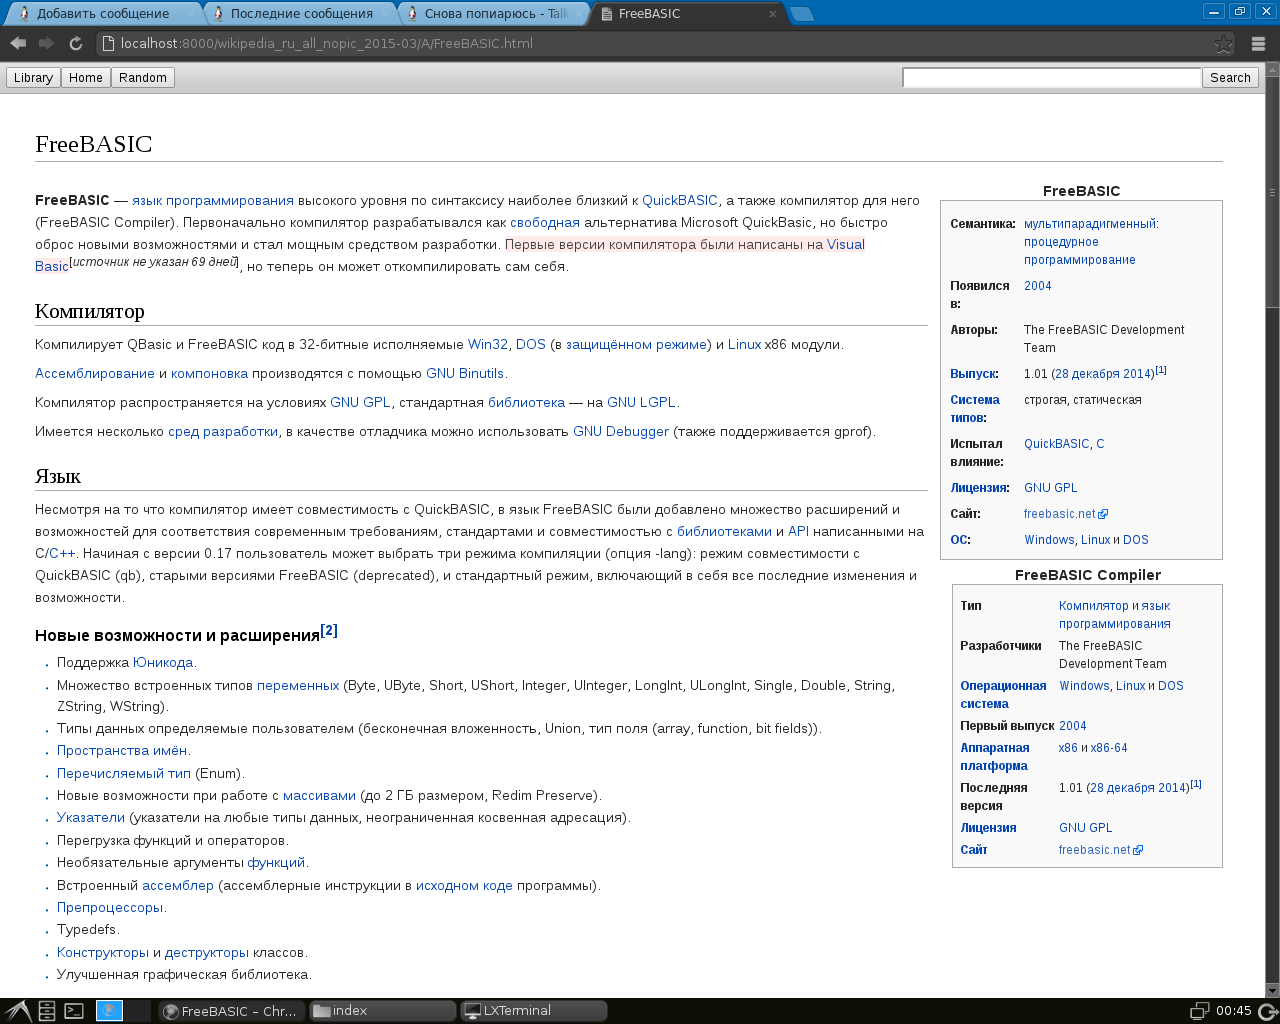The height and width of the screenshot is (1024, 1280).
Task: Click the 'Операционная система' infobox link
Action: [1003, 695]
